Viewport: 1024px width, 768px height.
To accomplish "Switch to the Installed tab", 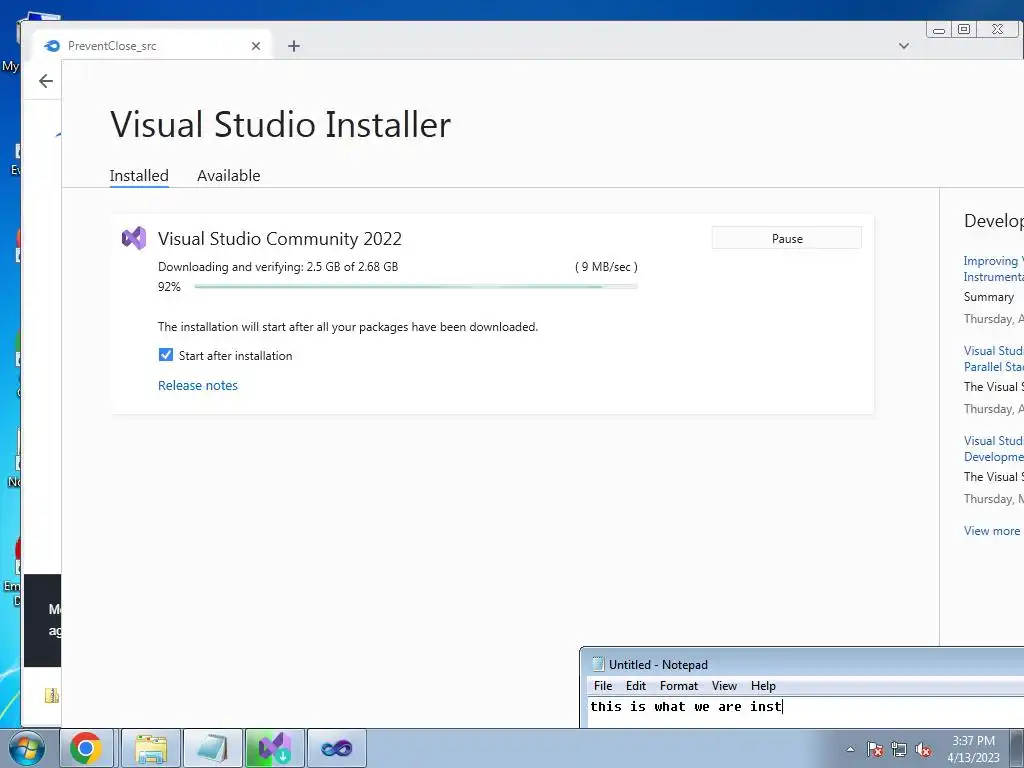I will pyautogui.click(x=139, y=176).
